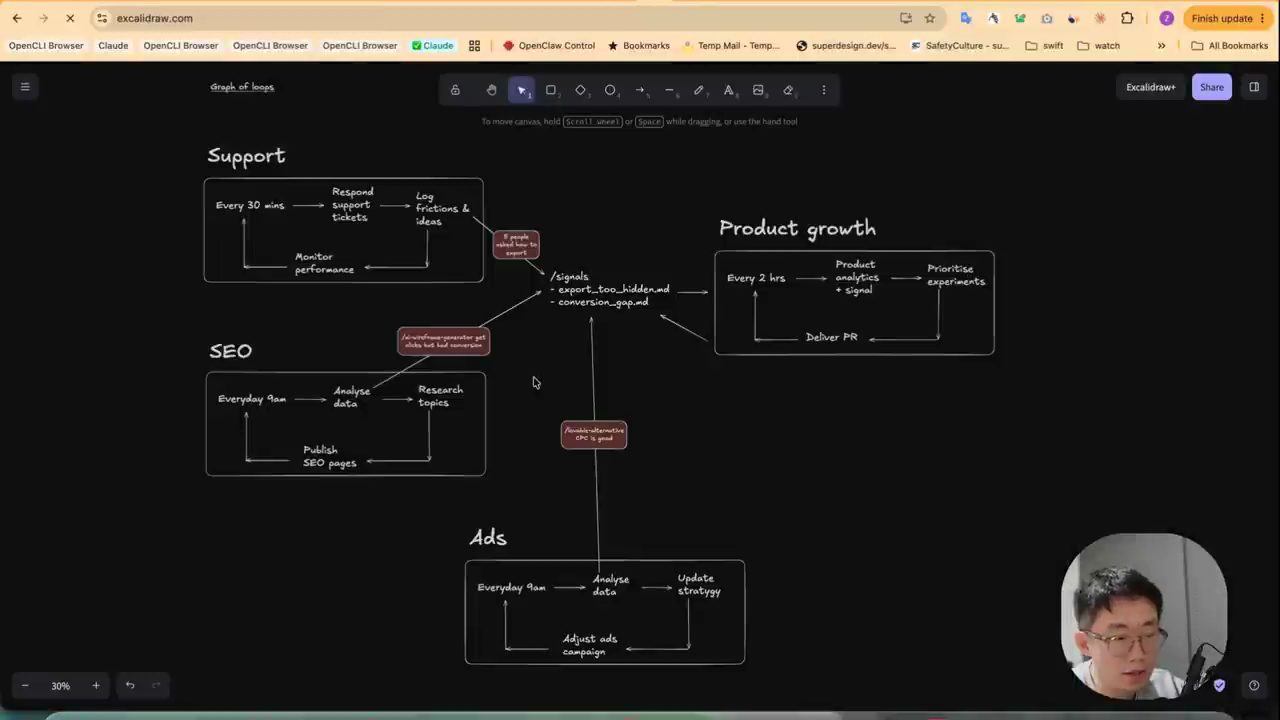Zoom out with the minus button
1280x720 pixels.
(25, 686)
